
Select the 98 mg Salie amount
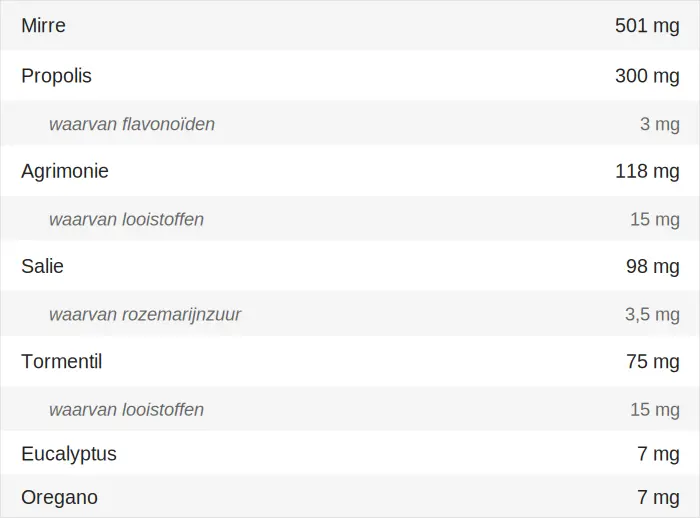[x=652, y=266]
